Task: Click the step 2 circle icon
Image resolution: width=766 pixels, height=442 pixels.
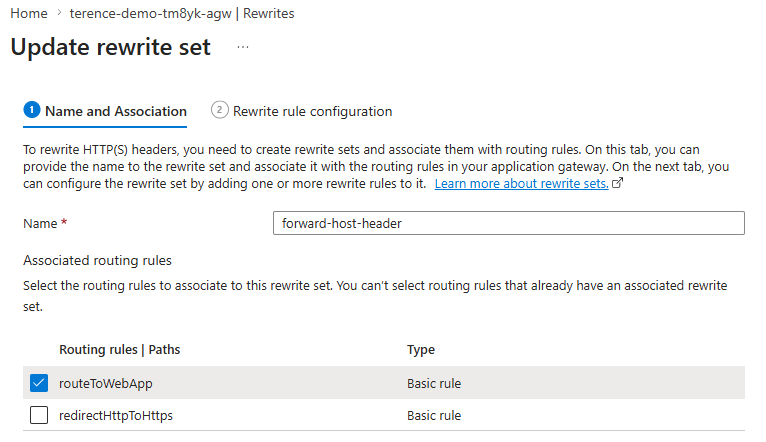Action: [219, 110]
